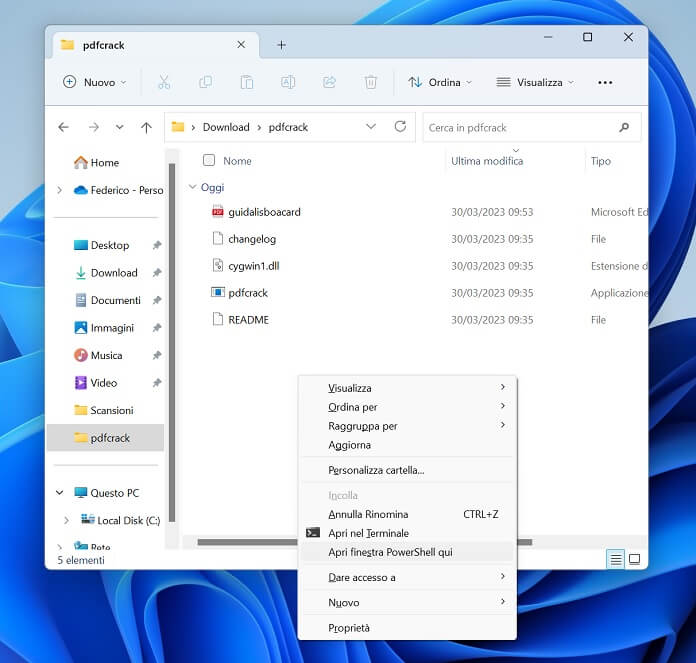Unpin Desktop using its pin icon
The image size is (696, 663).
tap(157, 245)
